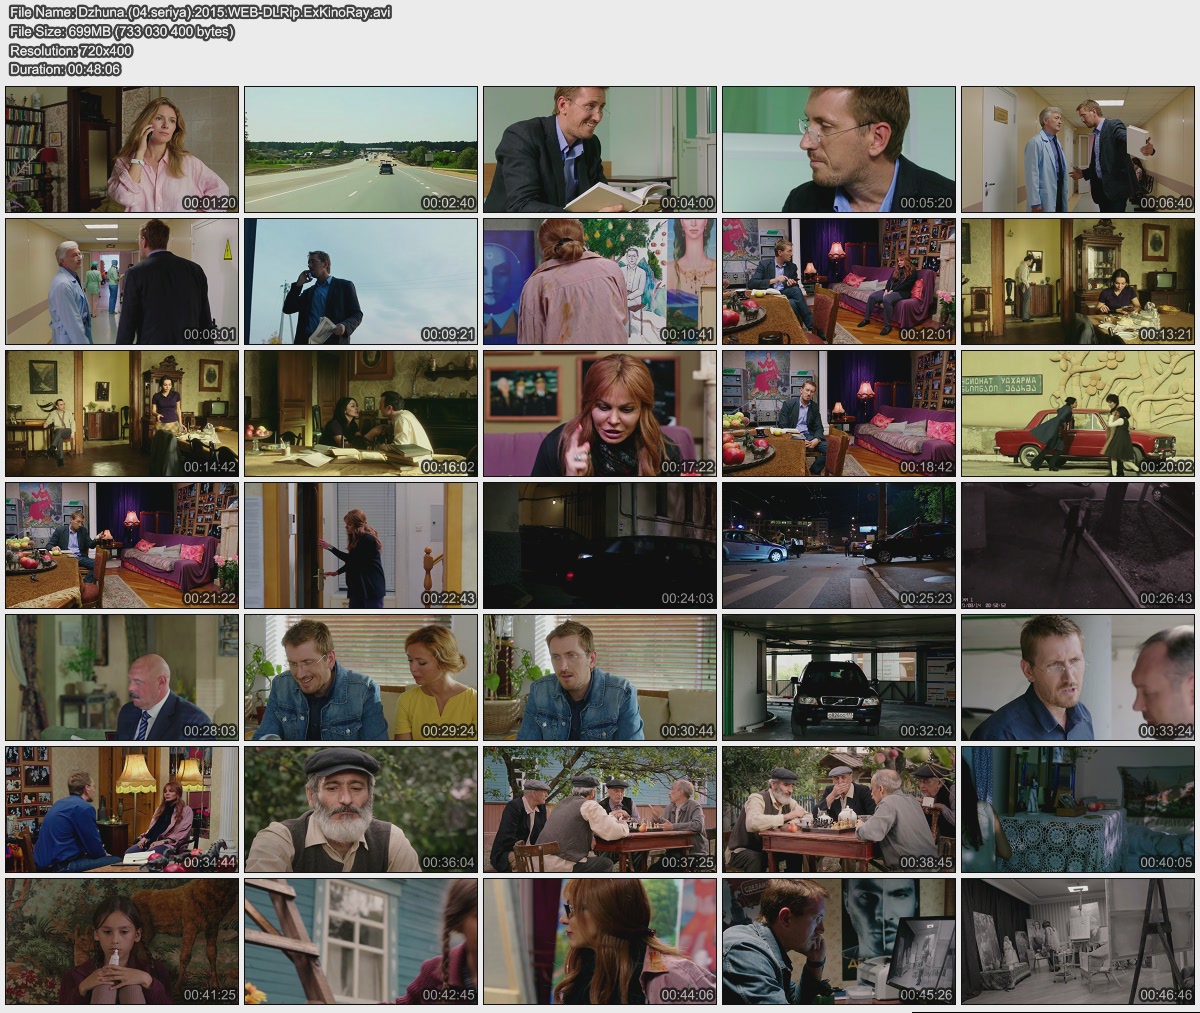Select the thumbnail at 00:29:24
This screenshot has width=1200, height=1013.
(361, 677)
